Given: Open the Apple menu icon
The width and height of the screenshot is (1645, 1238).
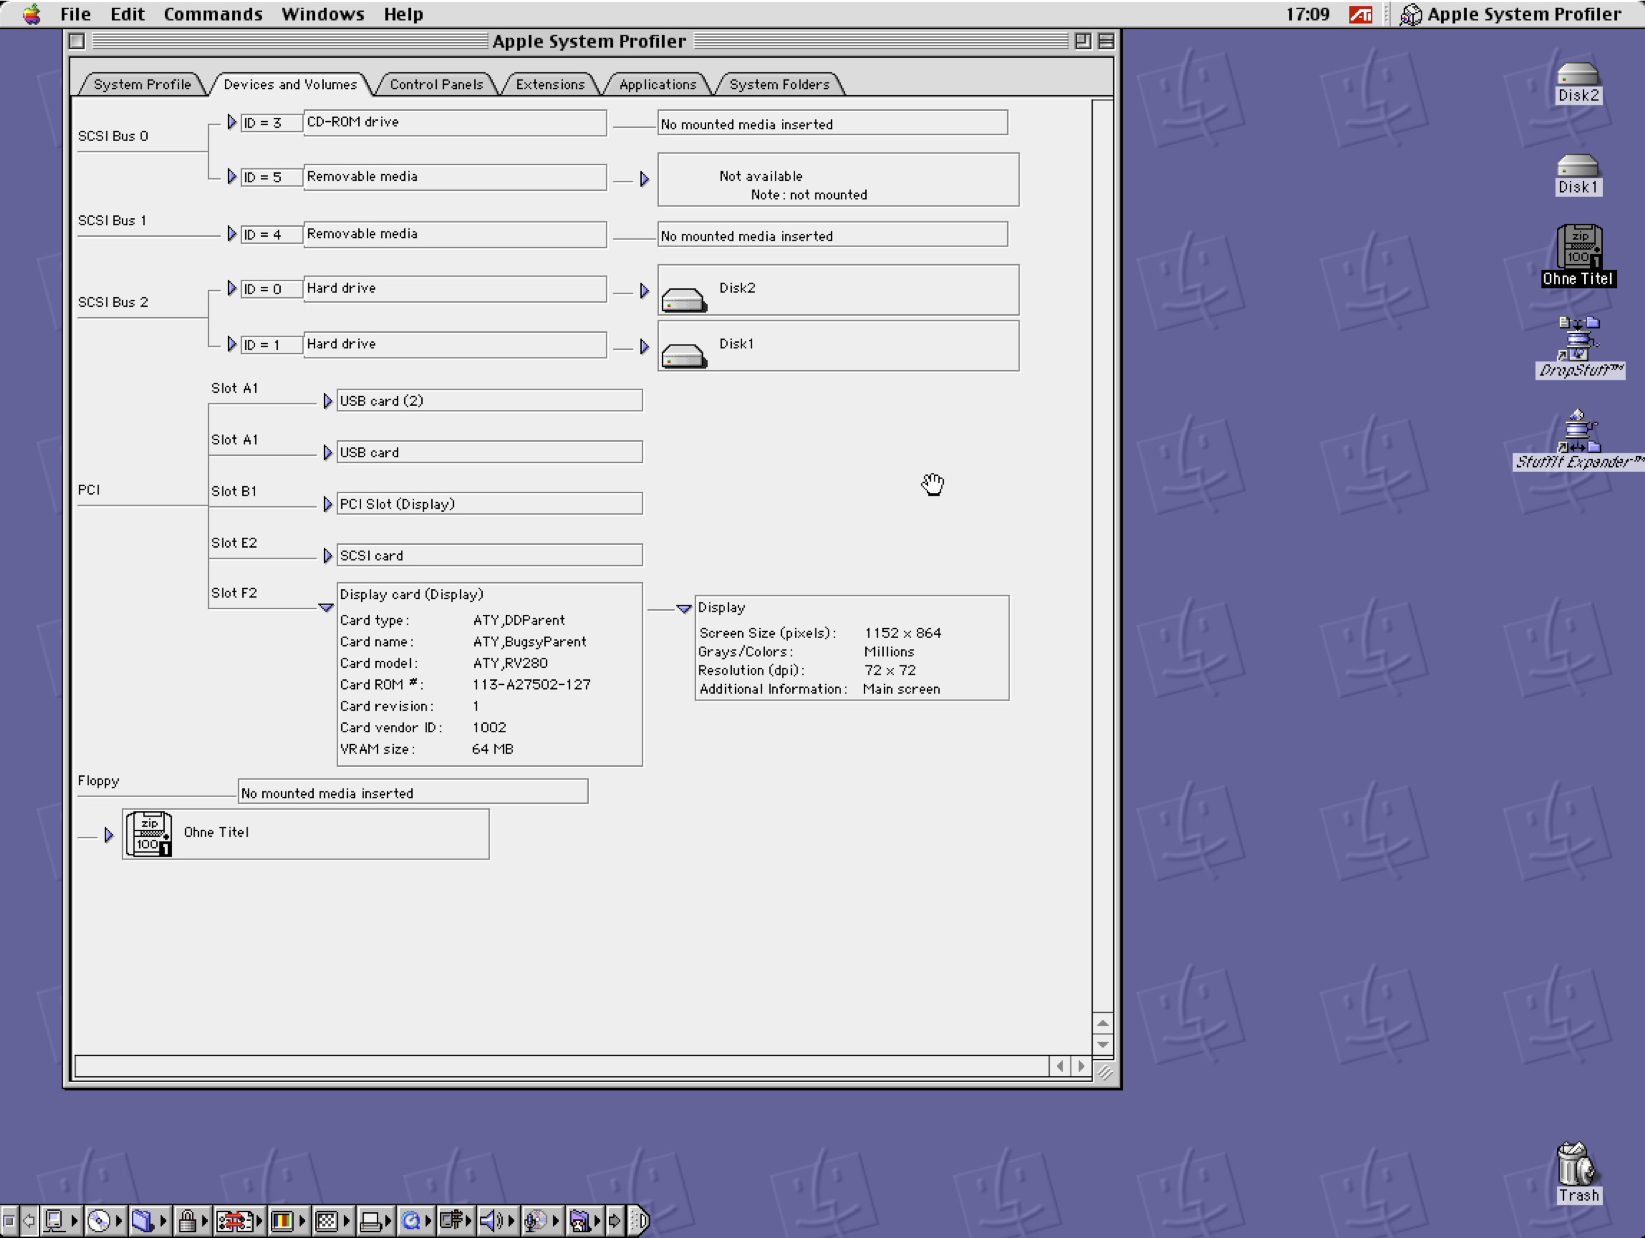Looking at the screenshot, I should click(x=32, y=14).
